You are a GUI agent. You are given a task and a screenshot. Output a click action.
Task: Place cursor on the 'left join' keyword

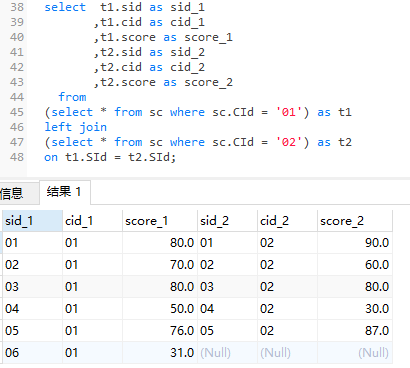pyautogui.click(x=76, y=127)
